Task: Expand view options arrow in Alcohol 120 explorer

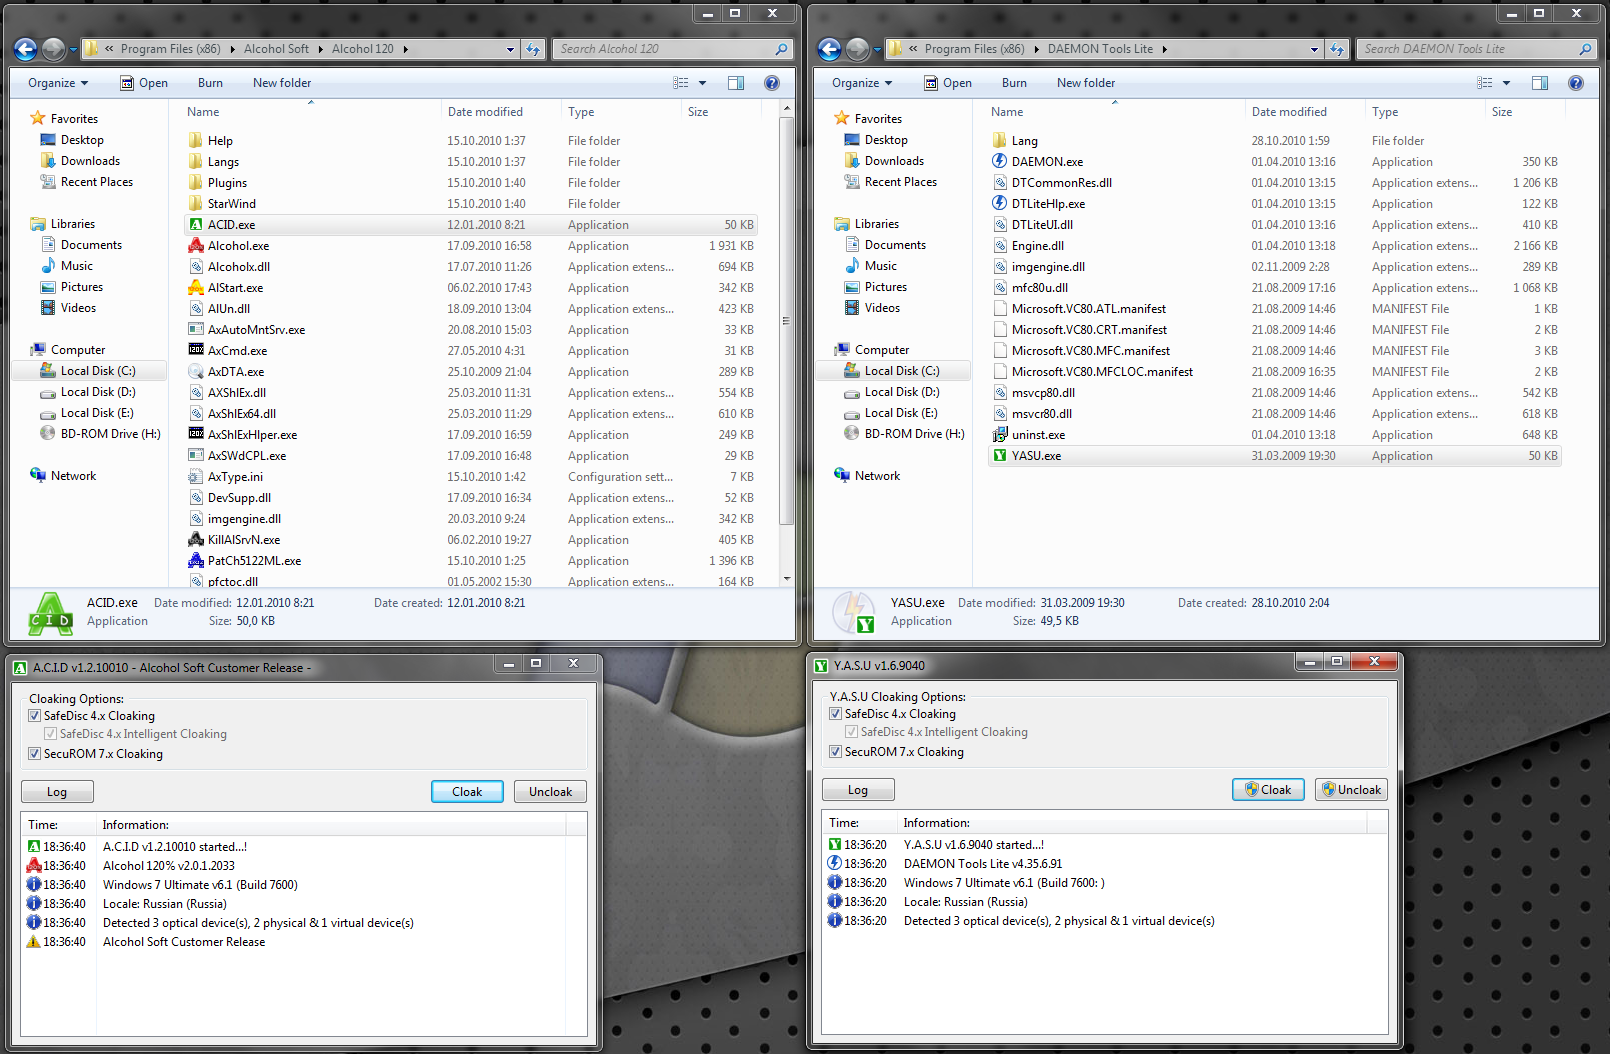Action: tap(702, 83)
